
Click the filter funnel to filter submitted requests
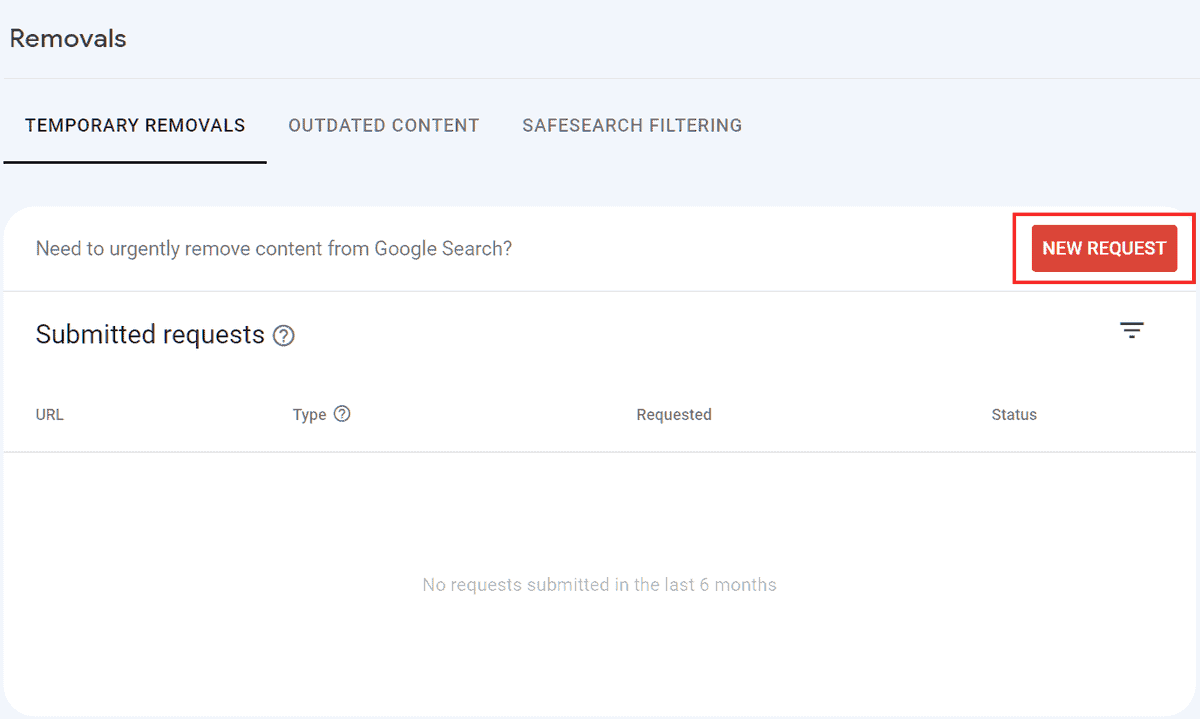click(x=1131, y=330)
